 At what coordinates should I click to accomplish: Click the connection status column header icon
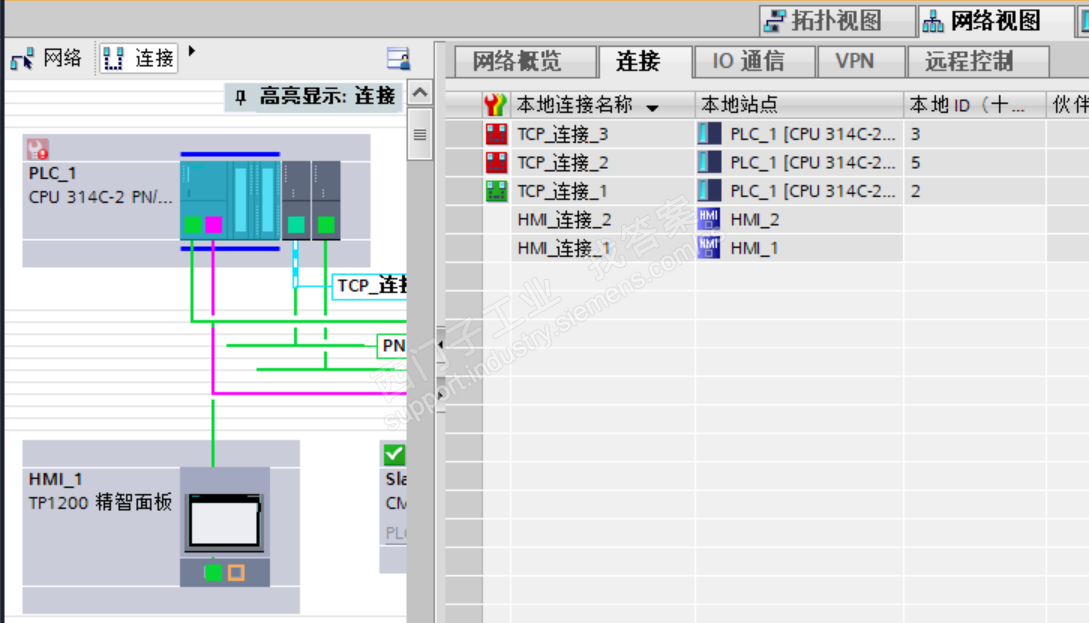point(496,105)
